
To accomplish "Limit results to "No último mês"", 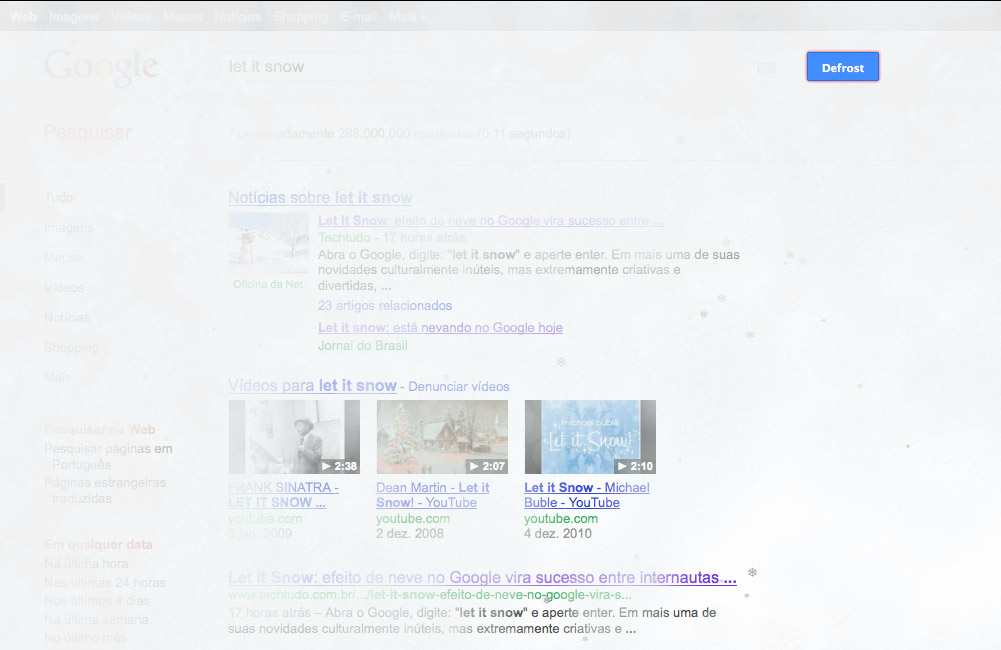I will tap(86, 638).
